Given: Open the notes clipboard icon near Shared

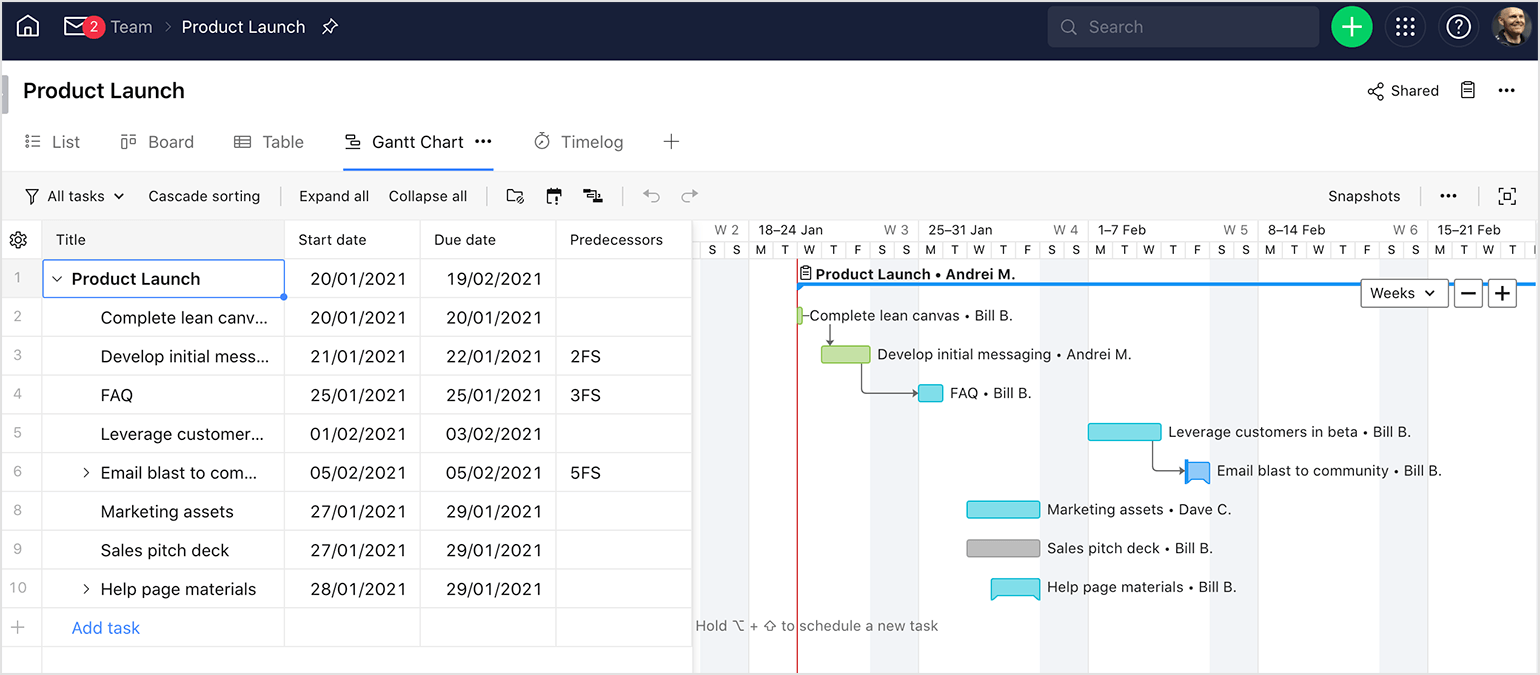Looking at the screenshot, I should pos(1467,90).
